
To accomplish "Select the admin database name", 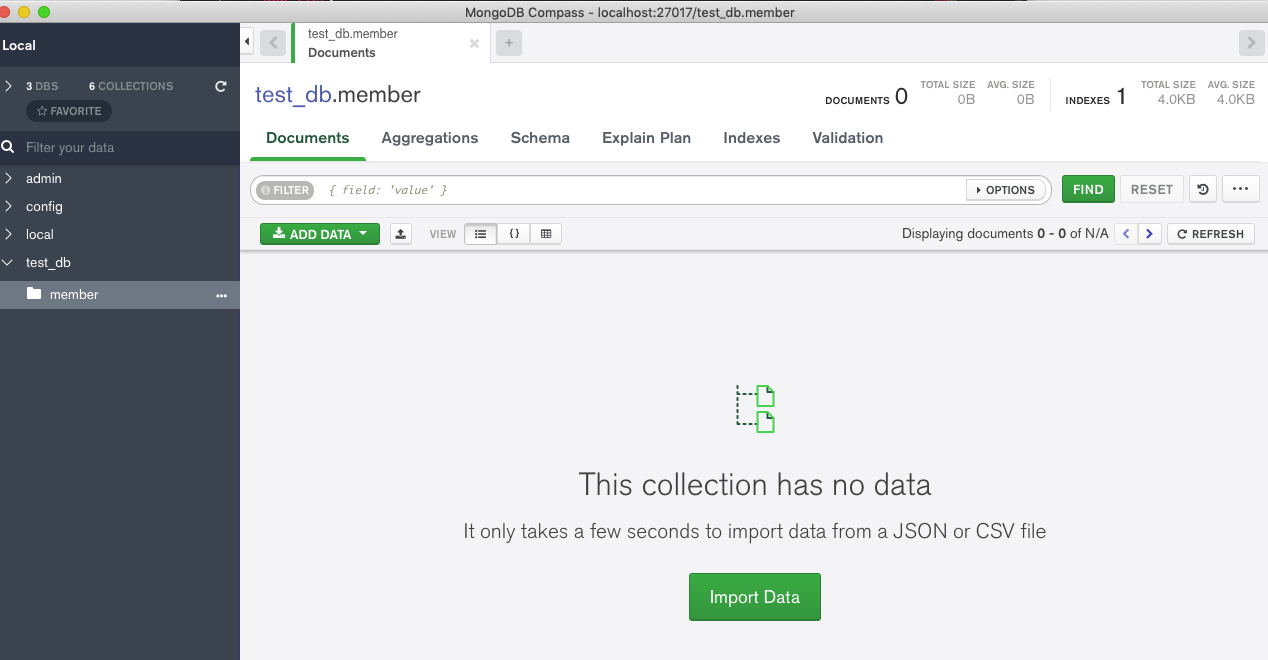I will (44, 179).
